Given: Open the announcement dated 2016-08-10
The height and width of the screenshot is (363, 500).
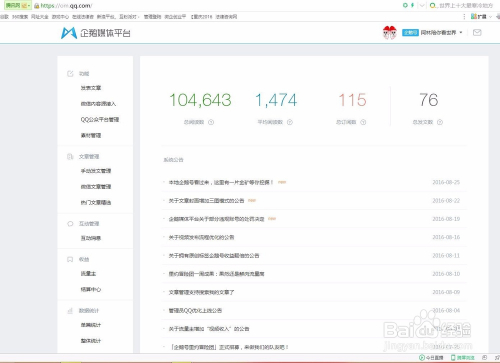Looking at the screenshot, I should pos(216,274).
